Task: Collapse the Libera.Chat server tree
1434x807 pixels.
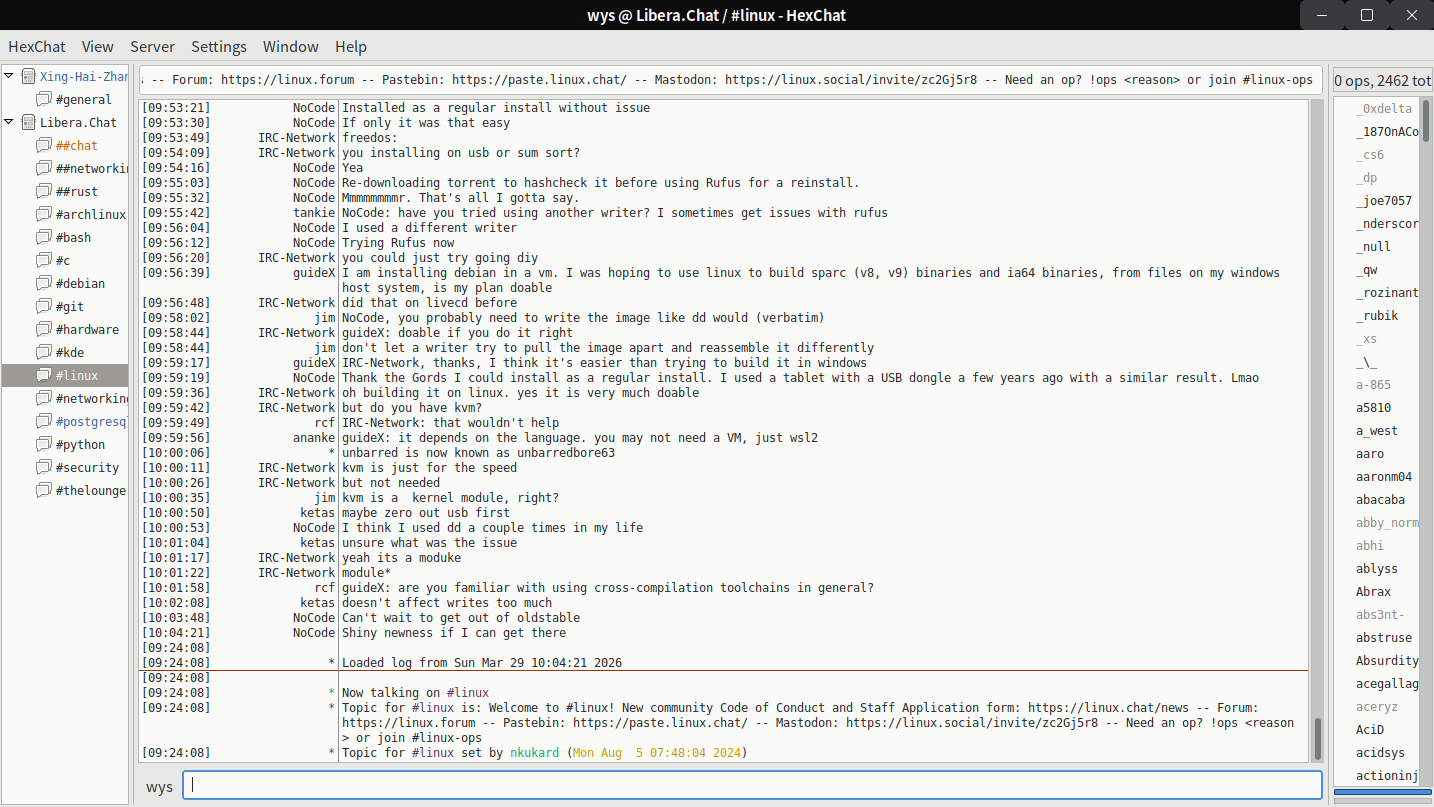Action: (x=10, y=122)
